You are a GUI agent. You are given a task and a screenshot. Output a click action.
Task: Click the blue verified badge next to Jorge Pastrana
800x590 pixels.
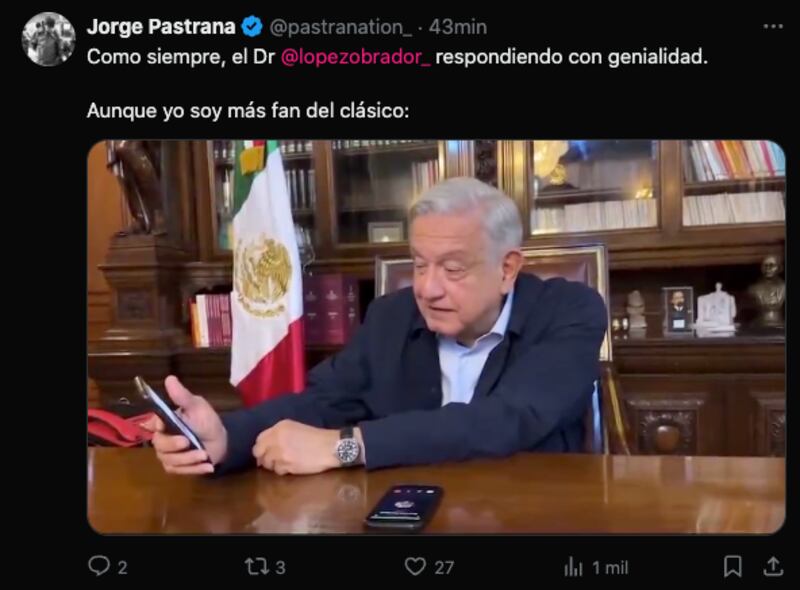252,27
